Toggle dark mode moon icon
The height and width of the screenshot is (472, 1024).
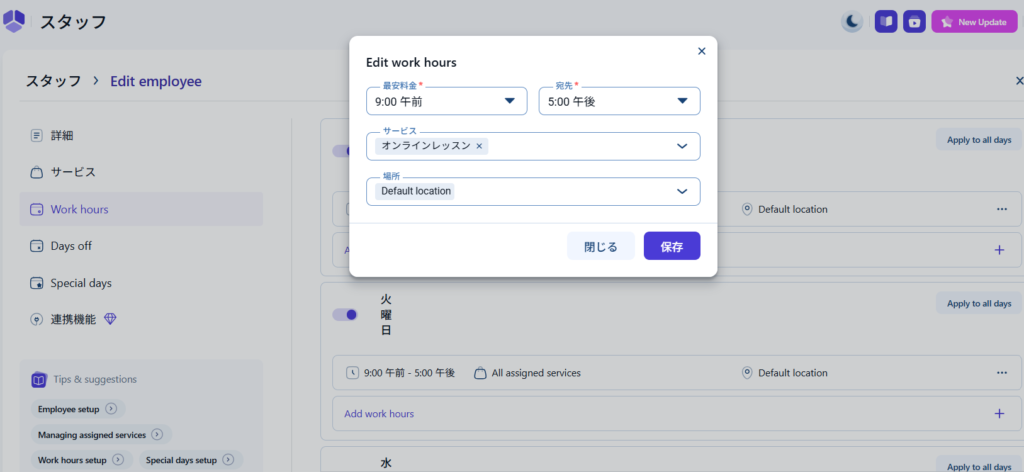(852, 22)
